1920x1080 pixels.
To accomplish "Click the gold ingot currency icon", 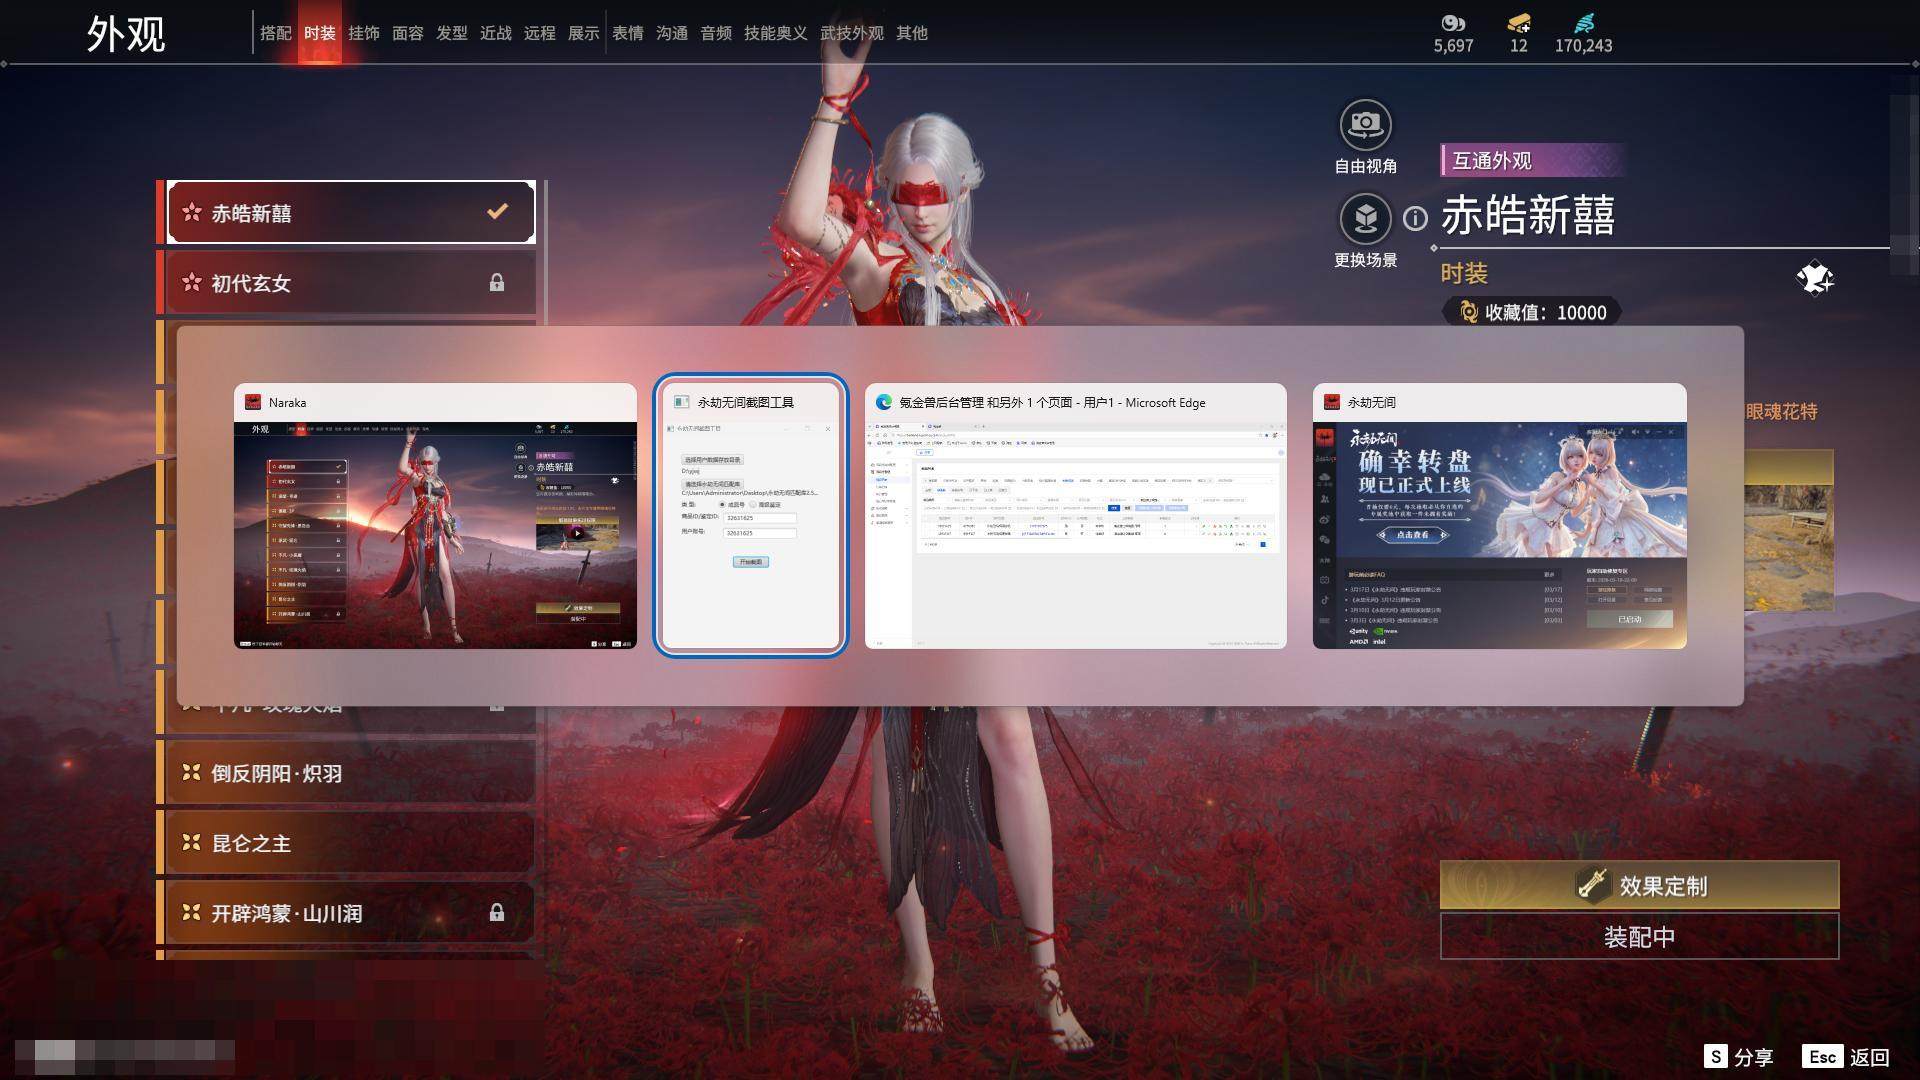I will pyautogui.click(x=1518, y=23).
